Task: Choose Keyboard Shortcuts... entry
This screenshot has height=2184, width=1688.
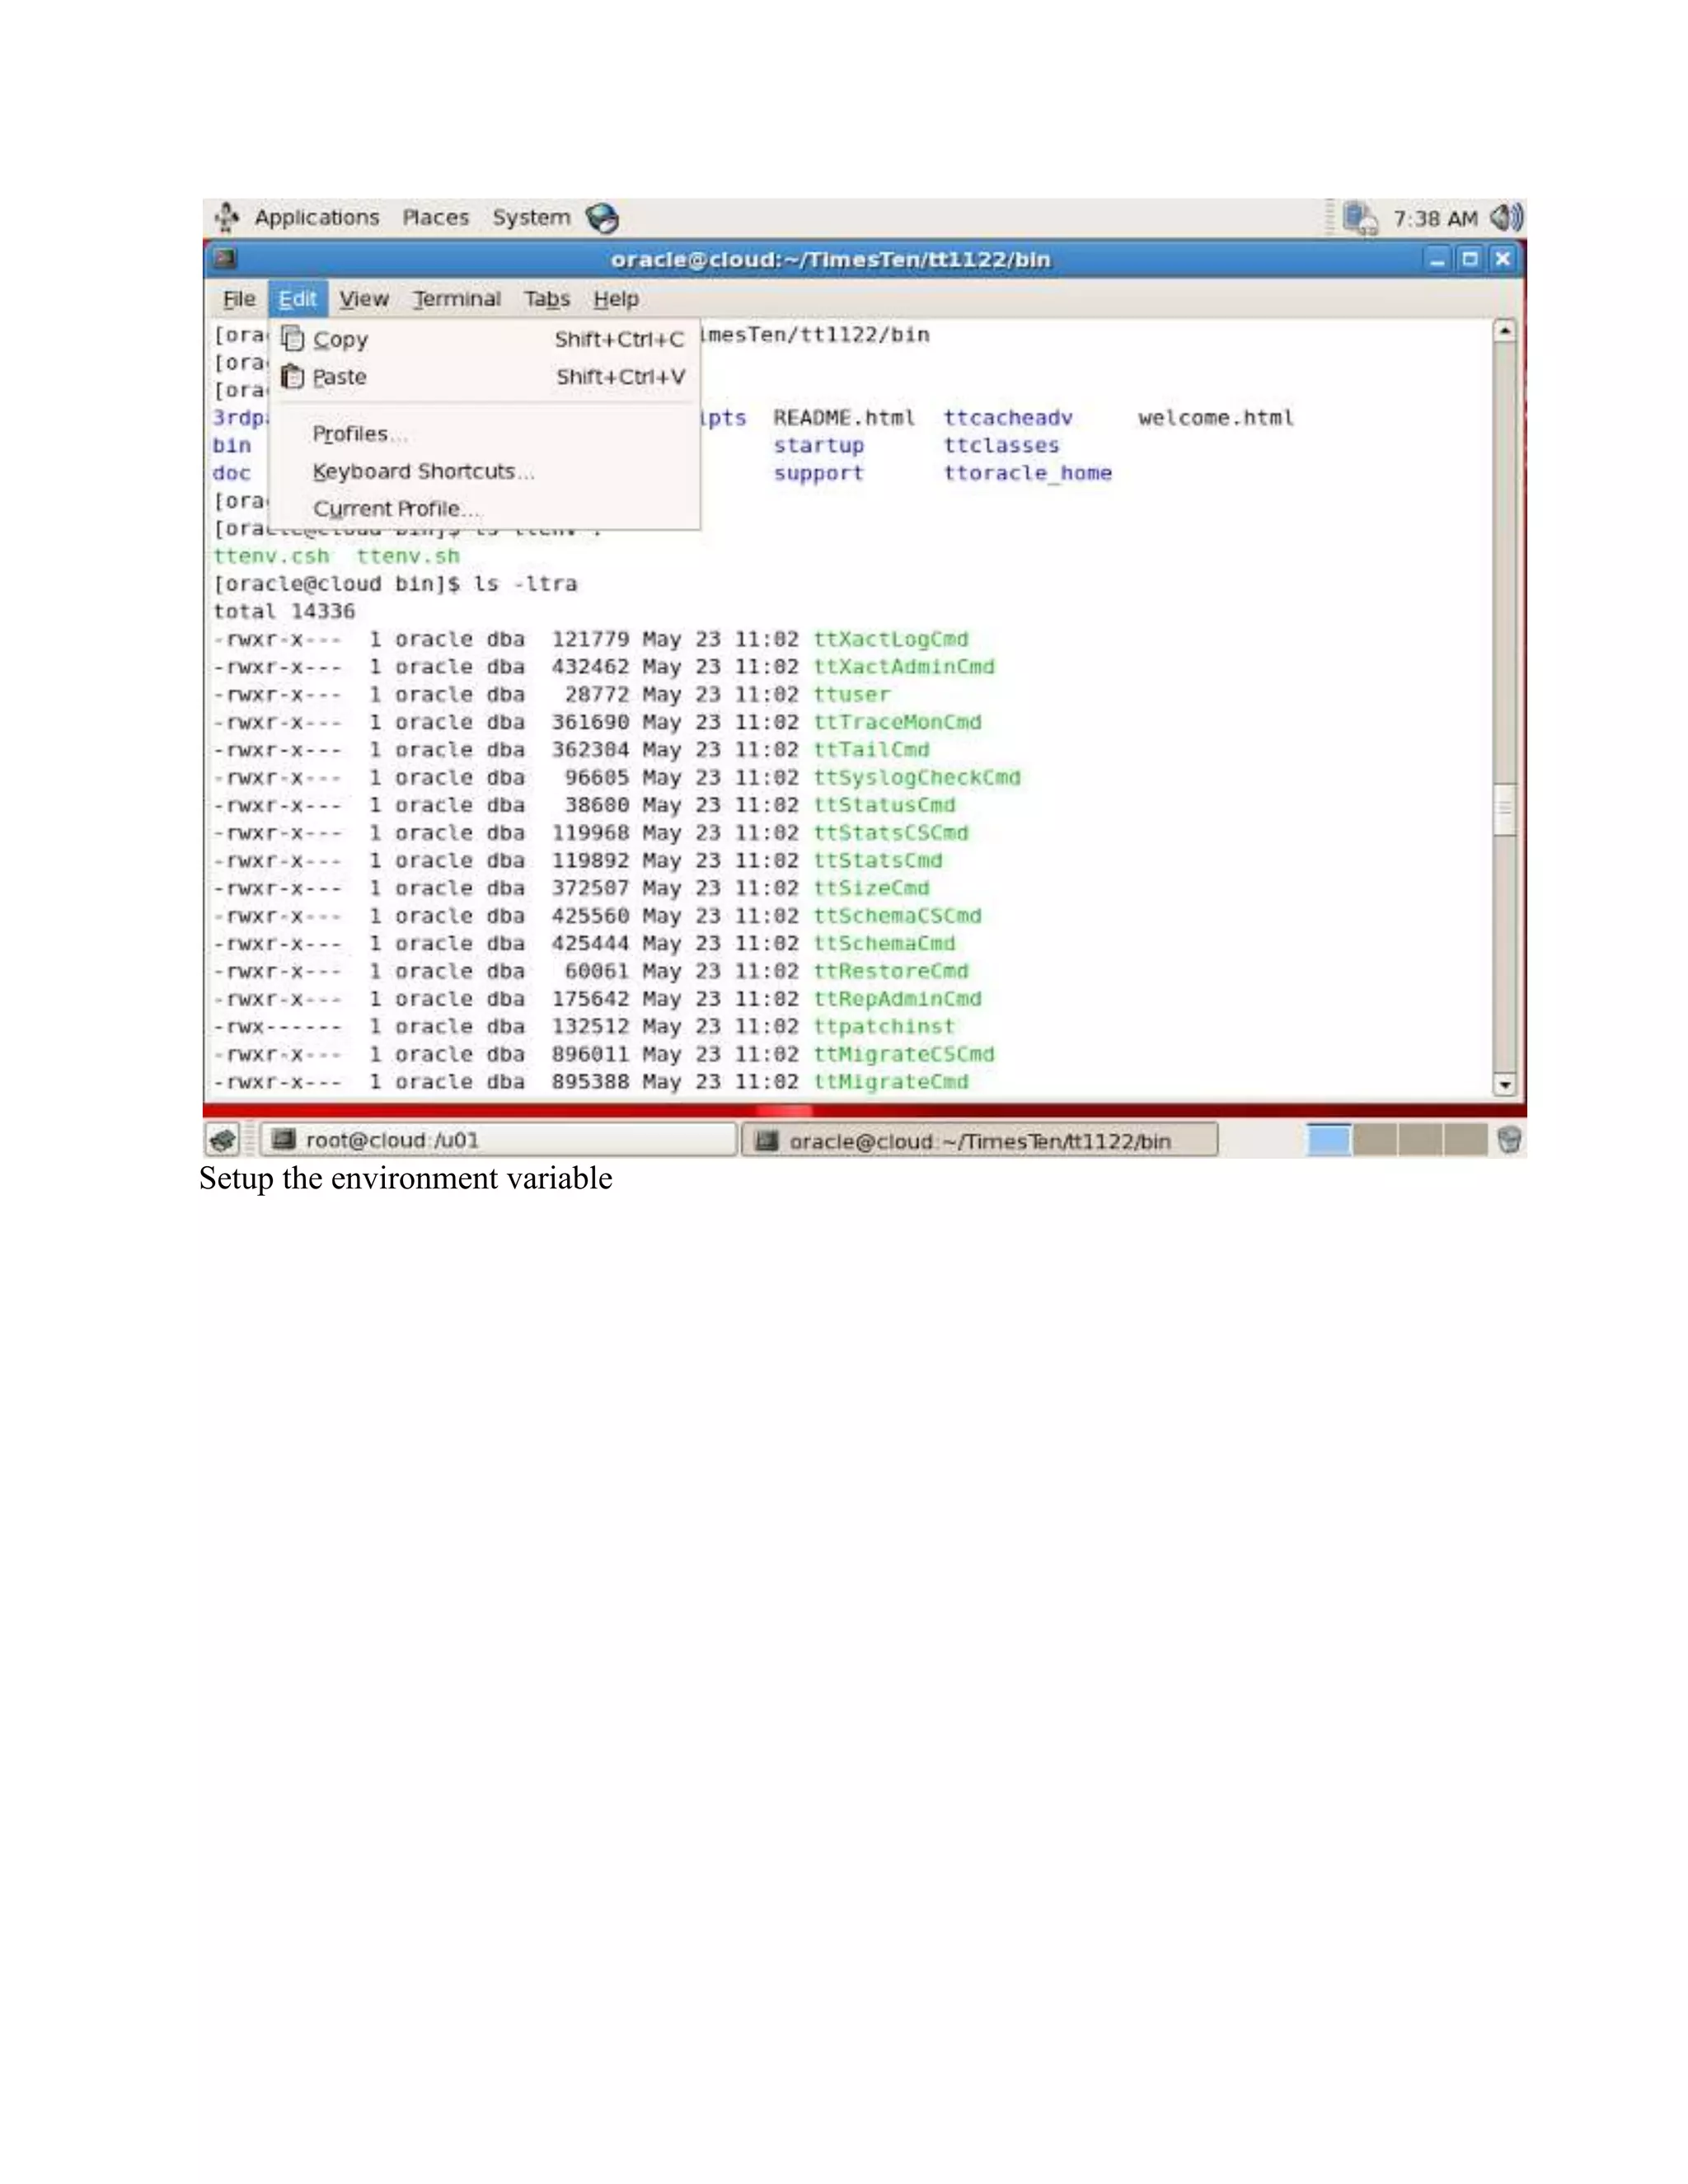Action: tap(423, 472)
